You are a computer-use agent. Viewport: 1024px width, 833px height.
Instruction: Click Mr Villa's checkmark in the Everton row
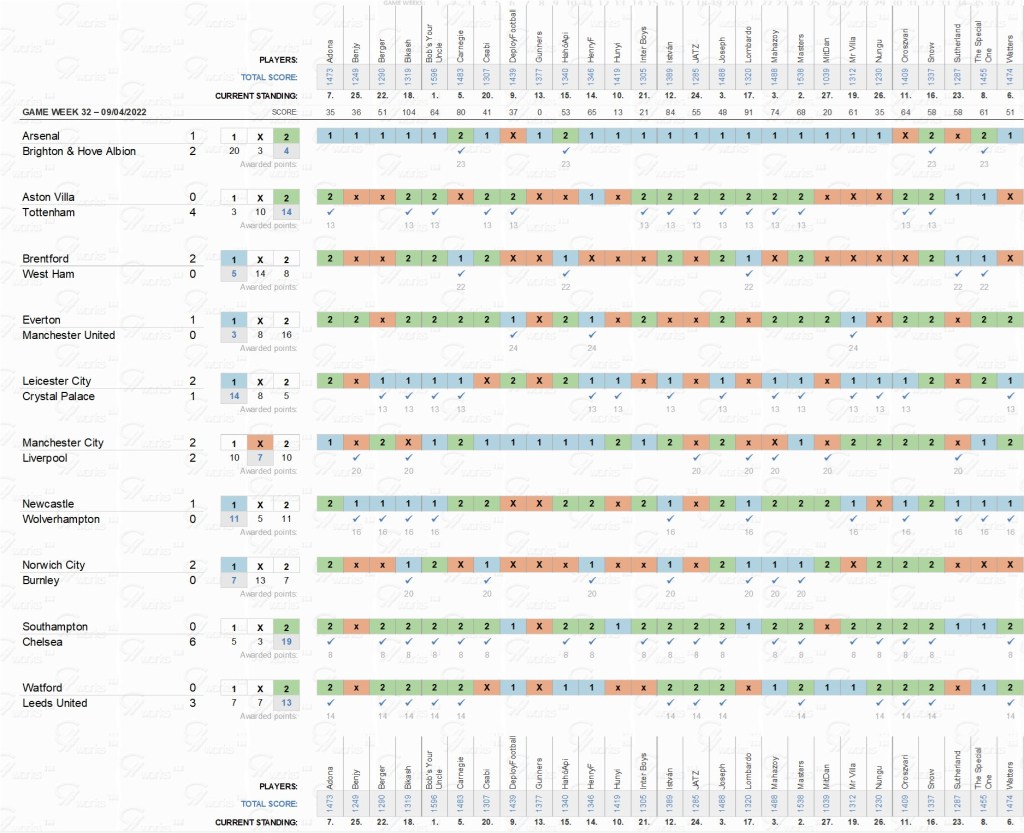pyautogui.click(x=852, y=335)
